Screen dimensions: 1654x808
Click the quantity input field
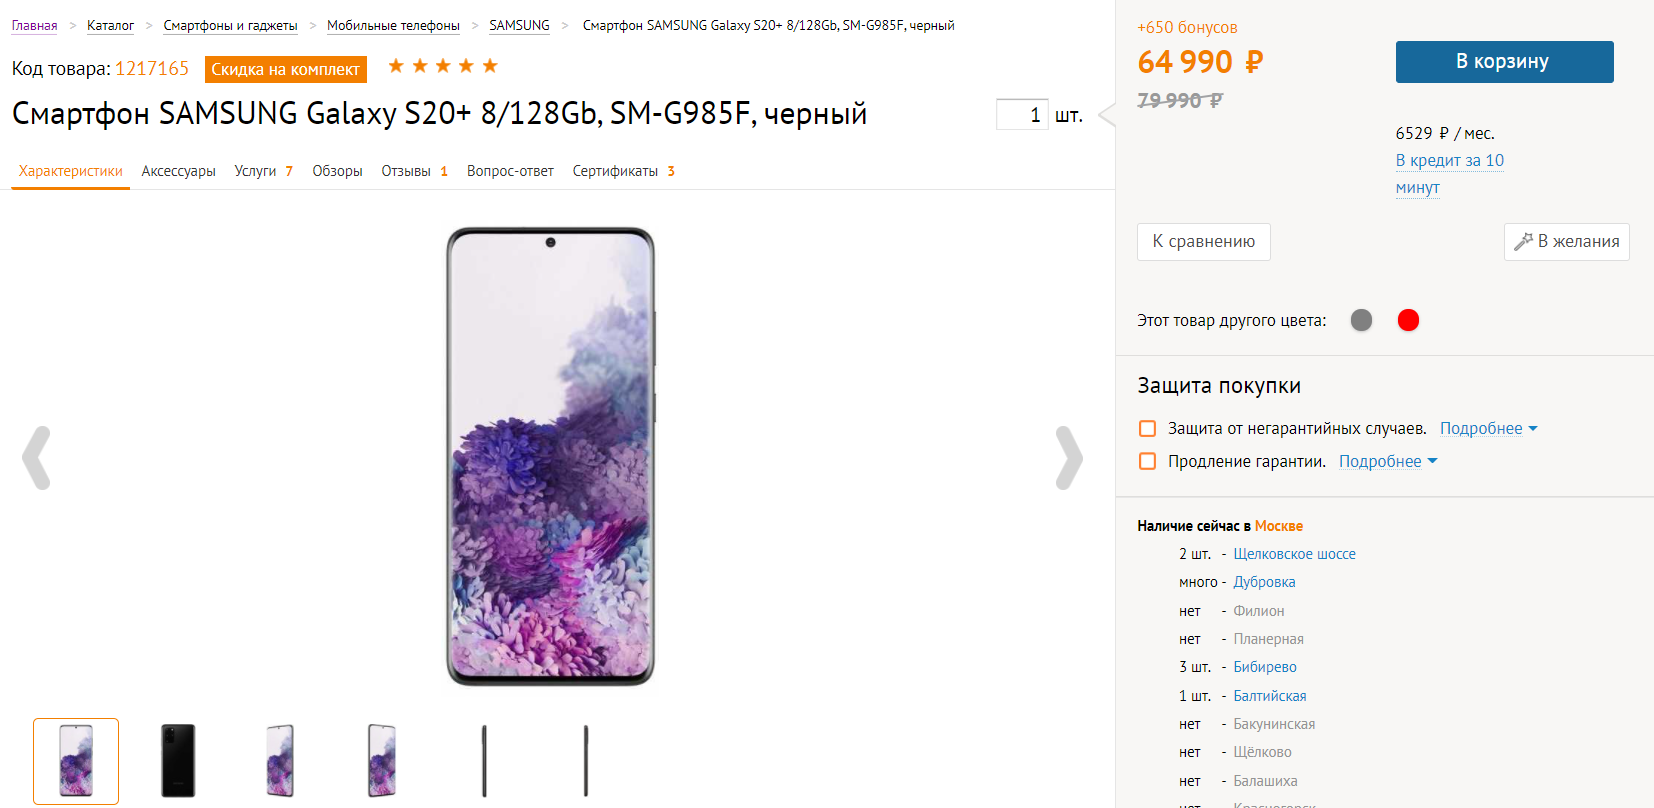click(1021, 115)
